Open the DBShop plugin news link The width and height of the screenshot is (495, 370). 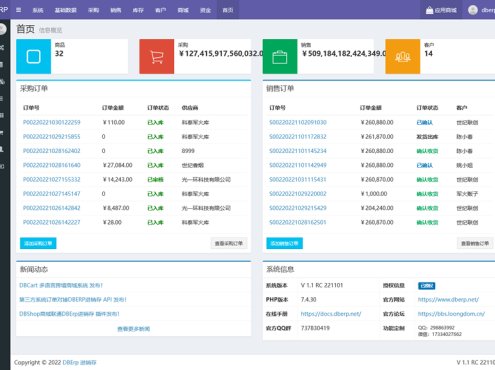(69, 314)
